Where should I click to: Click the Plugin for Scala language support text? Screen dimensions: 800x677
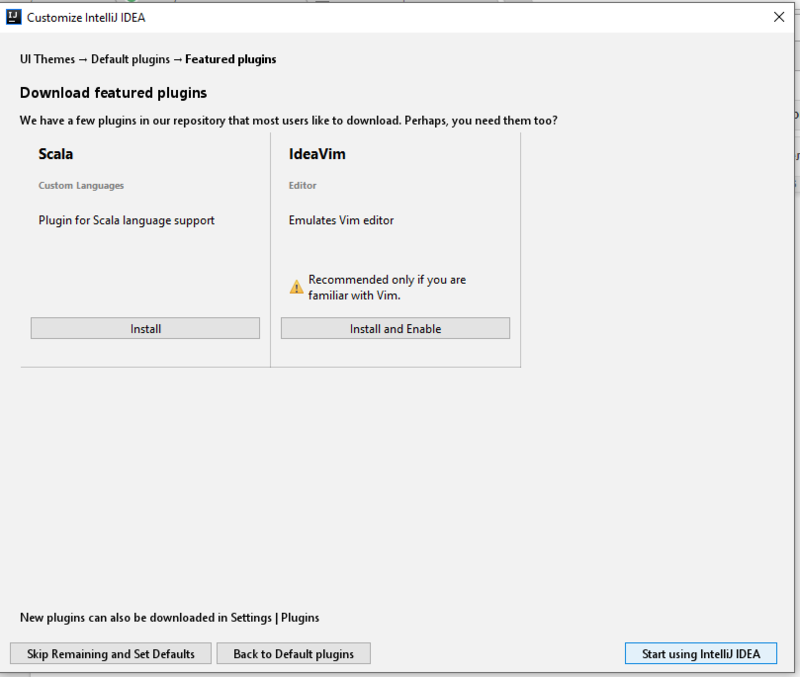pos(127,220)
